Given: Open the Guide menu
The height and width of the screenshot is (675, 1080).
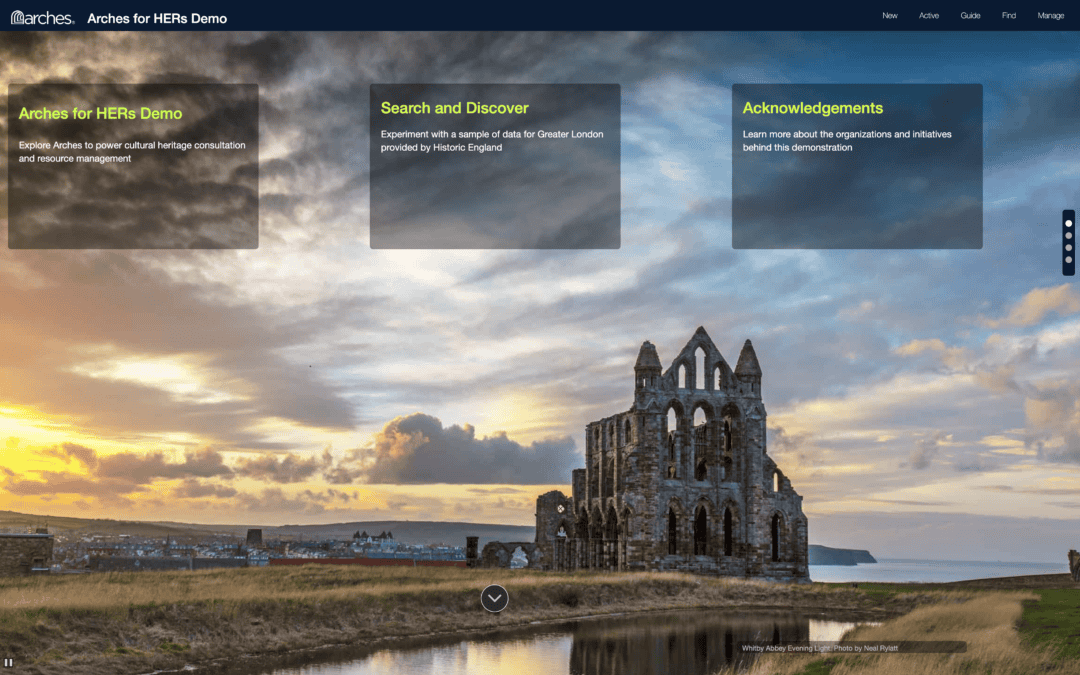Looking at the screenshot, I should 969,15.
